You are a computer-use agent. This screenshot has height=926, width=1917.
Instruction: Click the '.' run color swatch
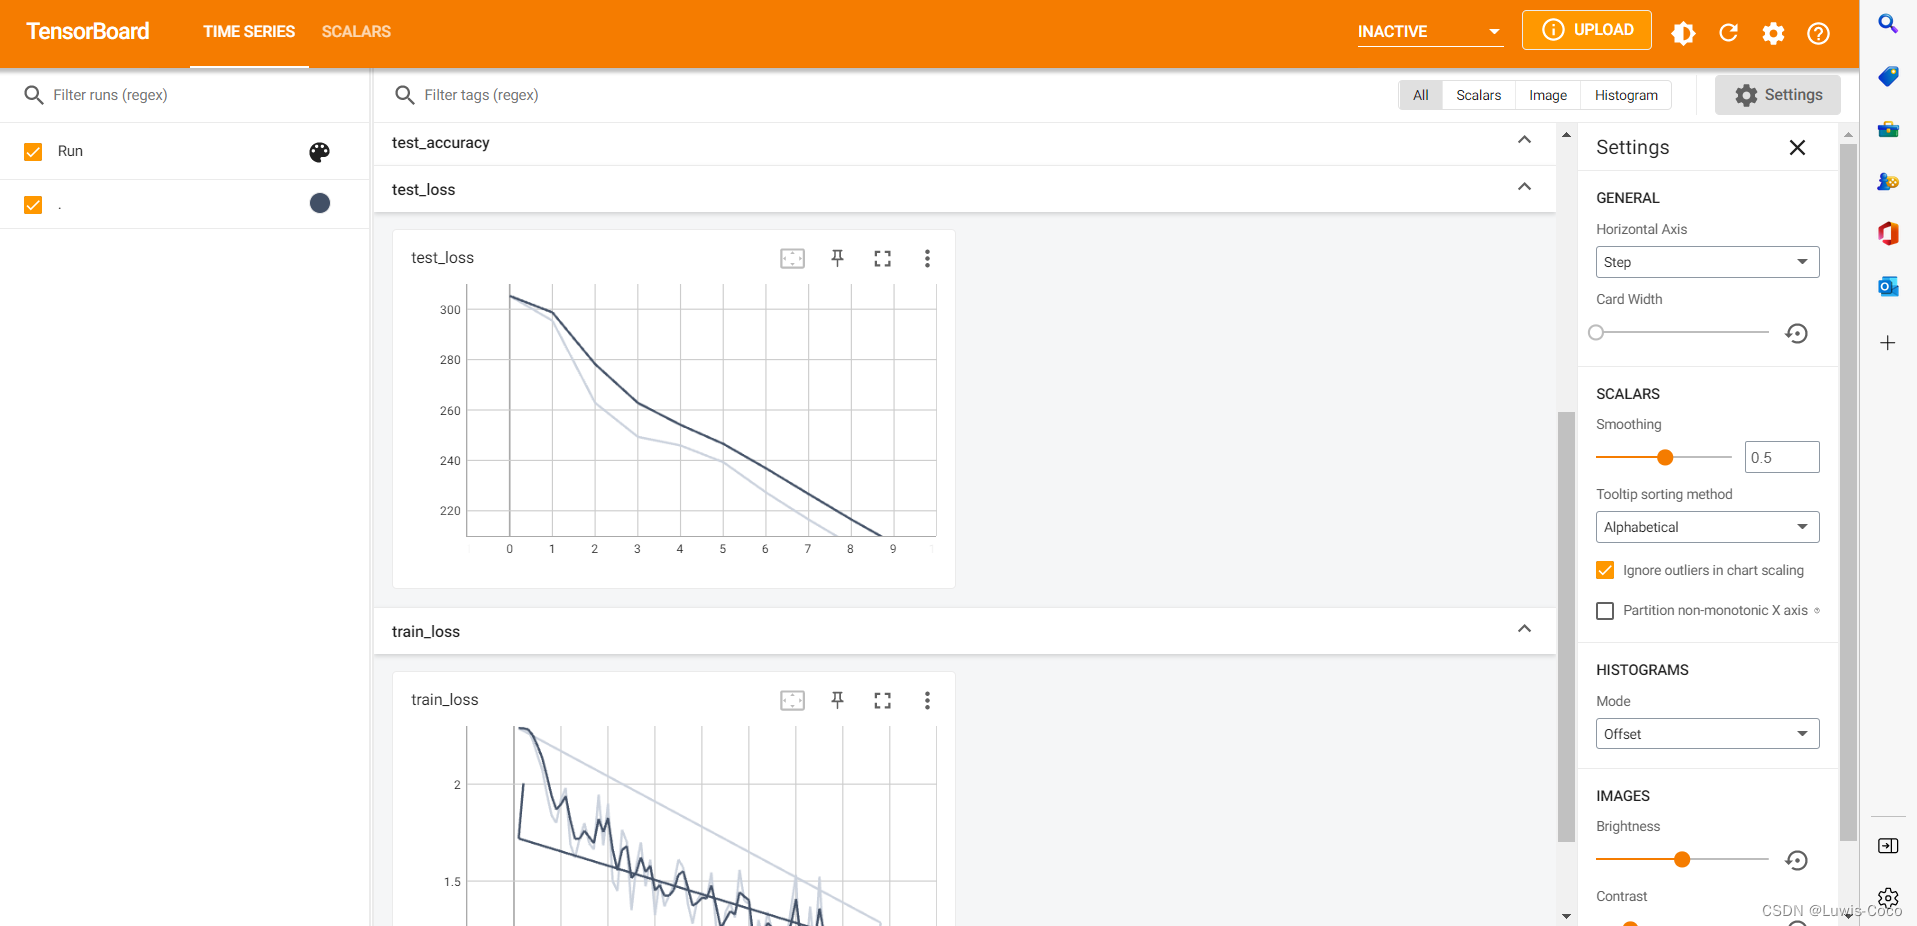pos(320,204)
